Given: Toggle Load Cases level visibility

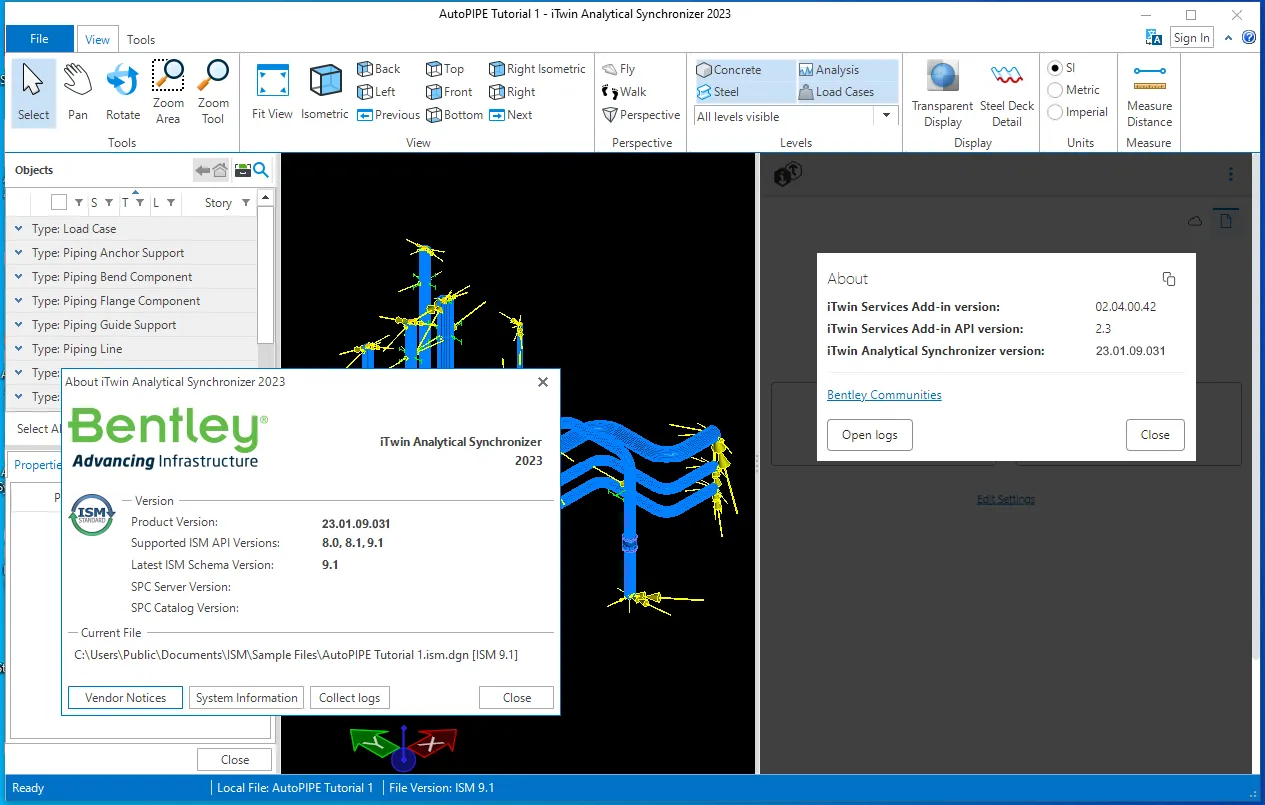Looking at the screenshot, I should 846,92.
